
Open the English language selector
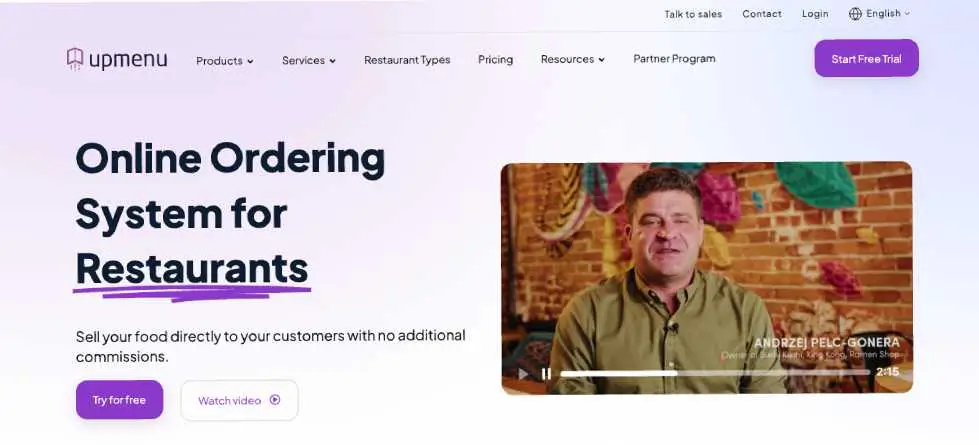[879, 14]
